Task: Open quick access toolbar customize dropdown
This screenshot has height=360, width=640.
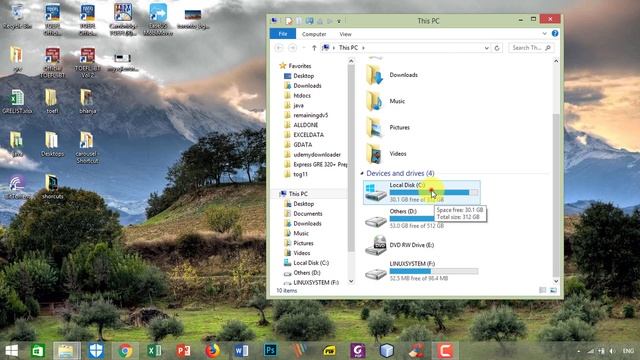Action: click(x=338, y=21)
